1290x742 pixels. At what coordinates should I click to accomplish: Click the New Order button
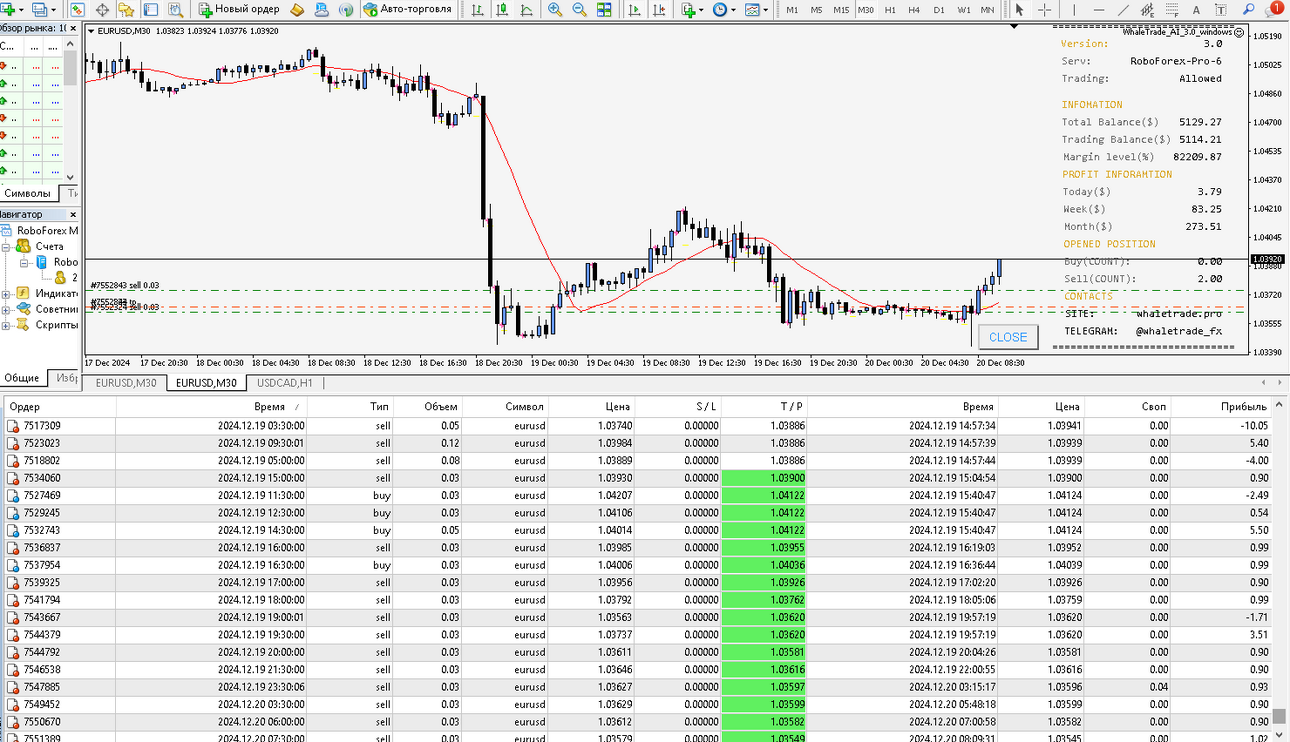tap(239, 10)
